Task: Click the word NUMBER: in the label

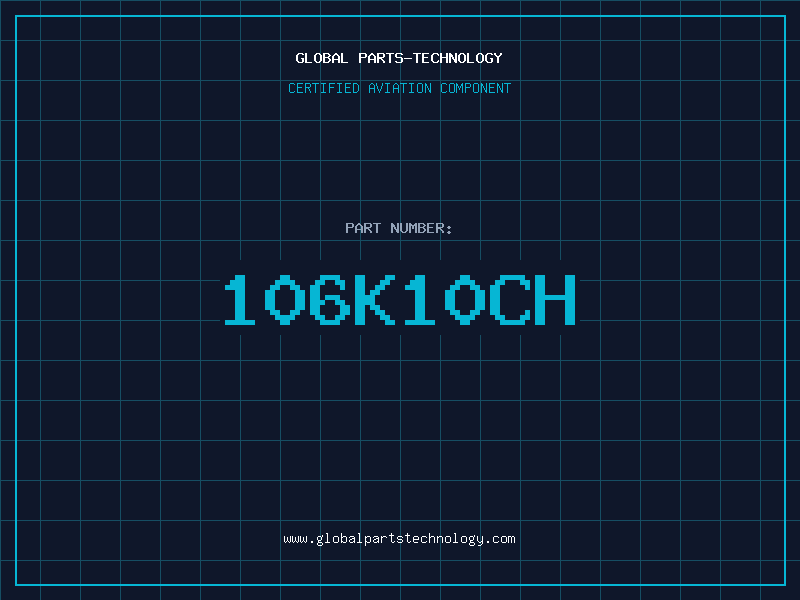Action: point(421,229)
